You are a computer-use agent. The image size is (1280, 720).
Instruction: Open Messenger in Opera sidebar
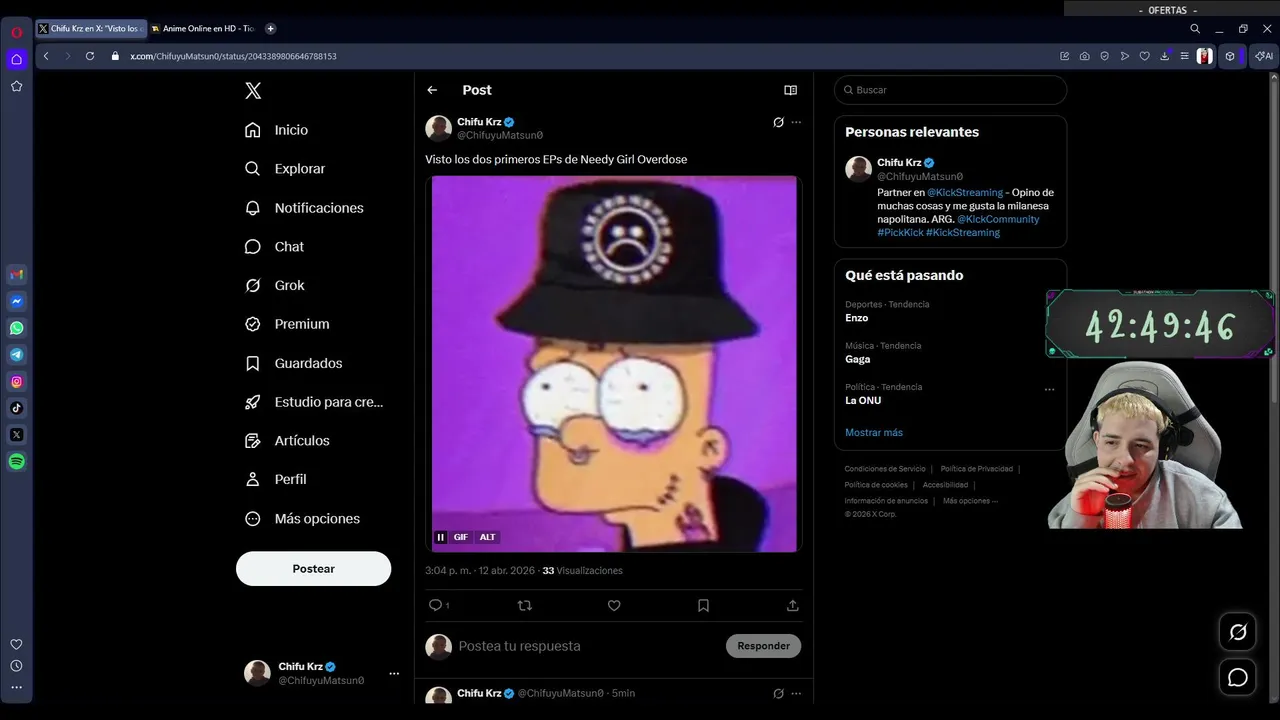[x=17, y=301]
